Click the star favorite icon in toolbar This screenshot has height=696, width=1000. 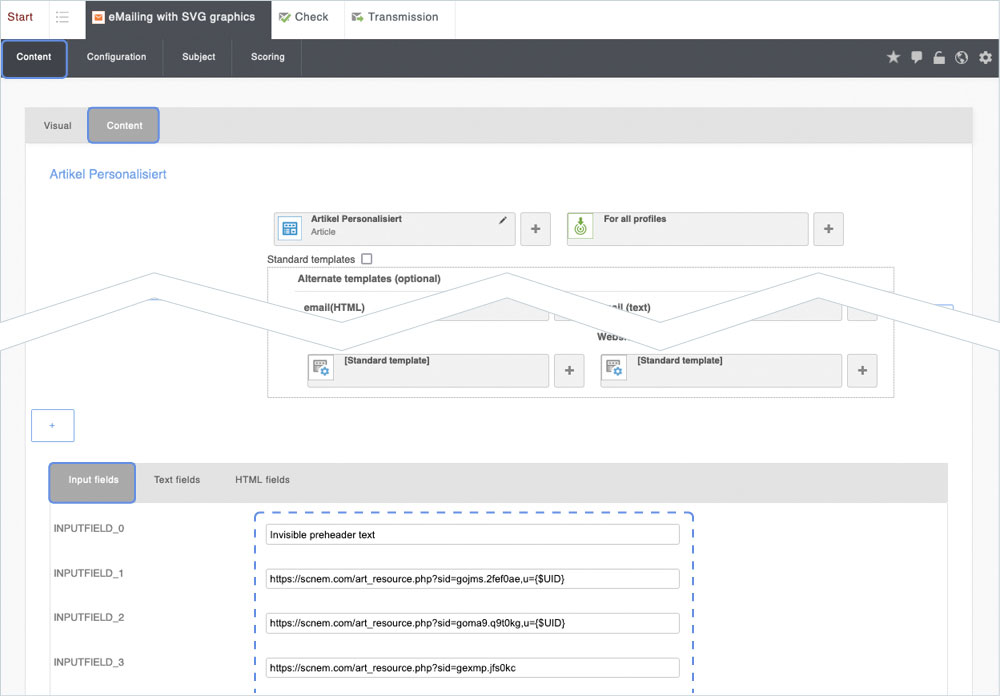(893, 58)
